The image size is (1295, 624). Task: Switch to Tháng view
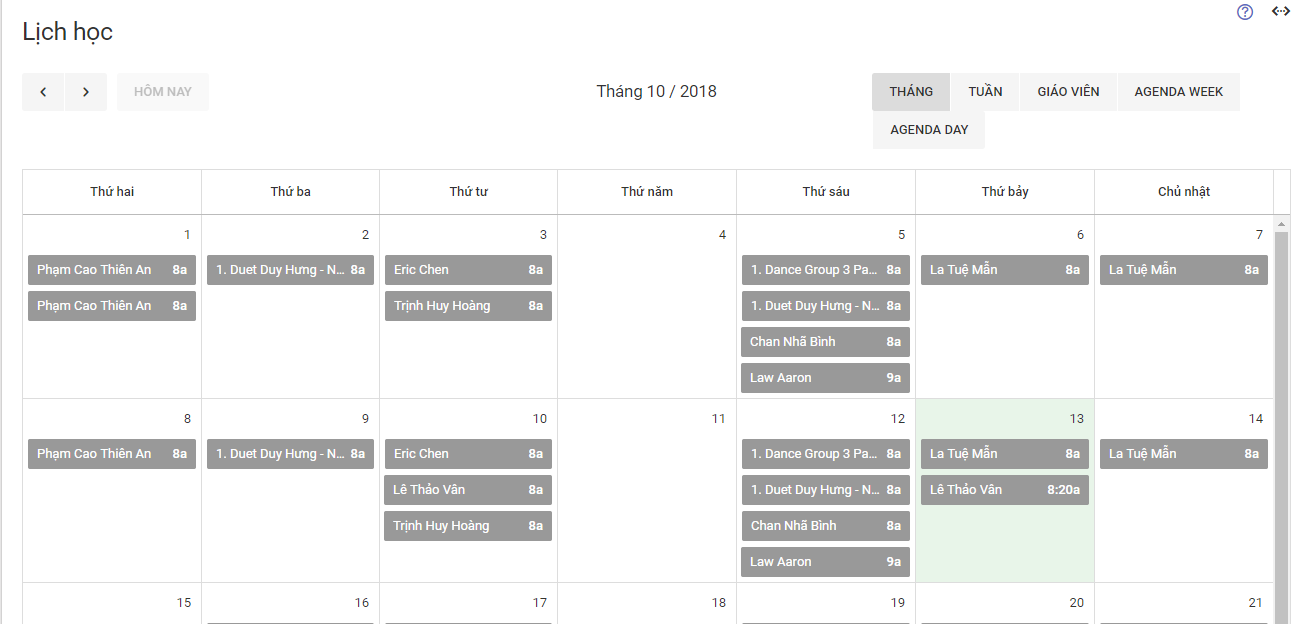click(911, 92)
